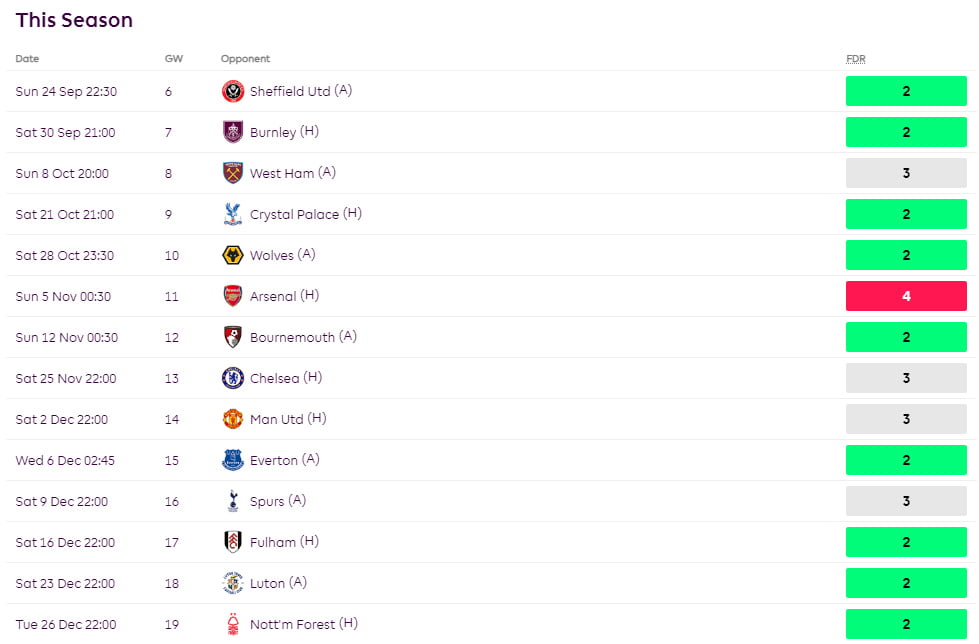979x644 pixels.
Task: Click the Opponent column header
Action: point(245,59)
